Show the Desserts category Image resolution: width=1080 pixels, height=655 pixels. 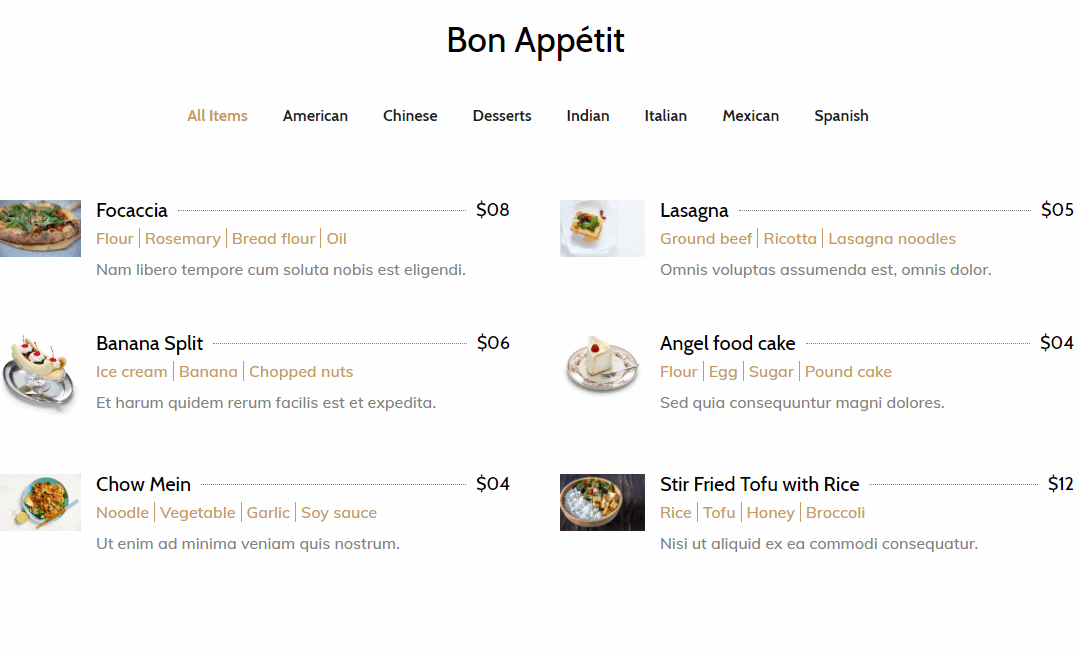click(x=501, y=116)
